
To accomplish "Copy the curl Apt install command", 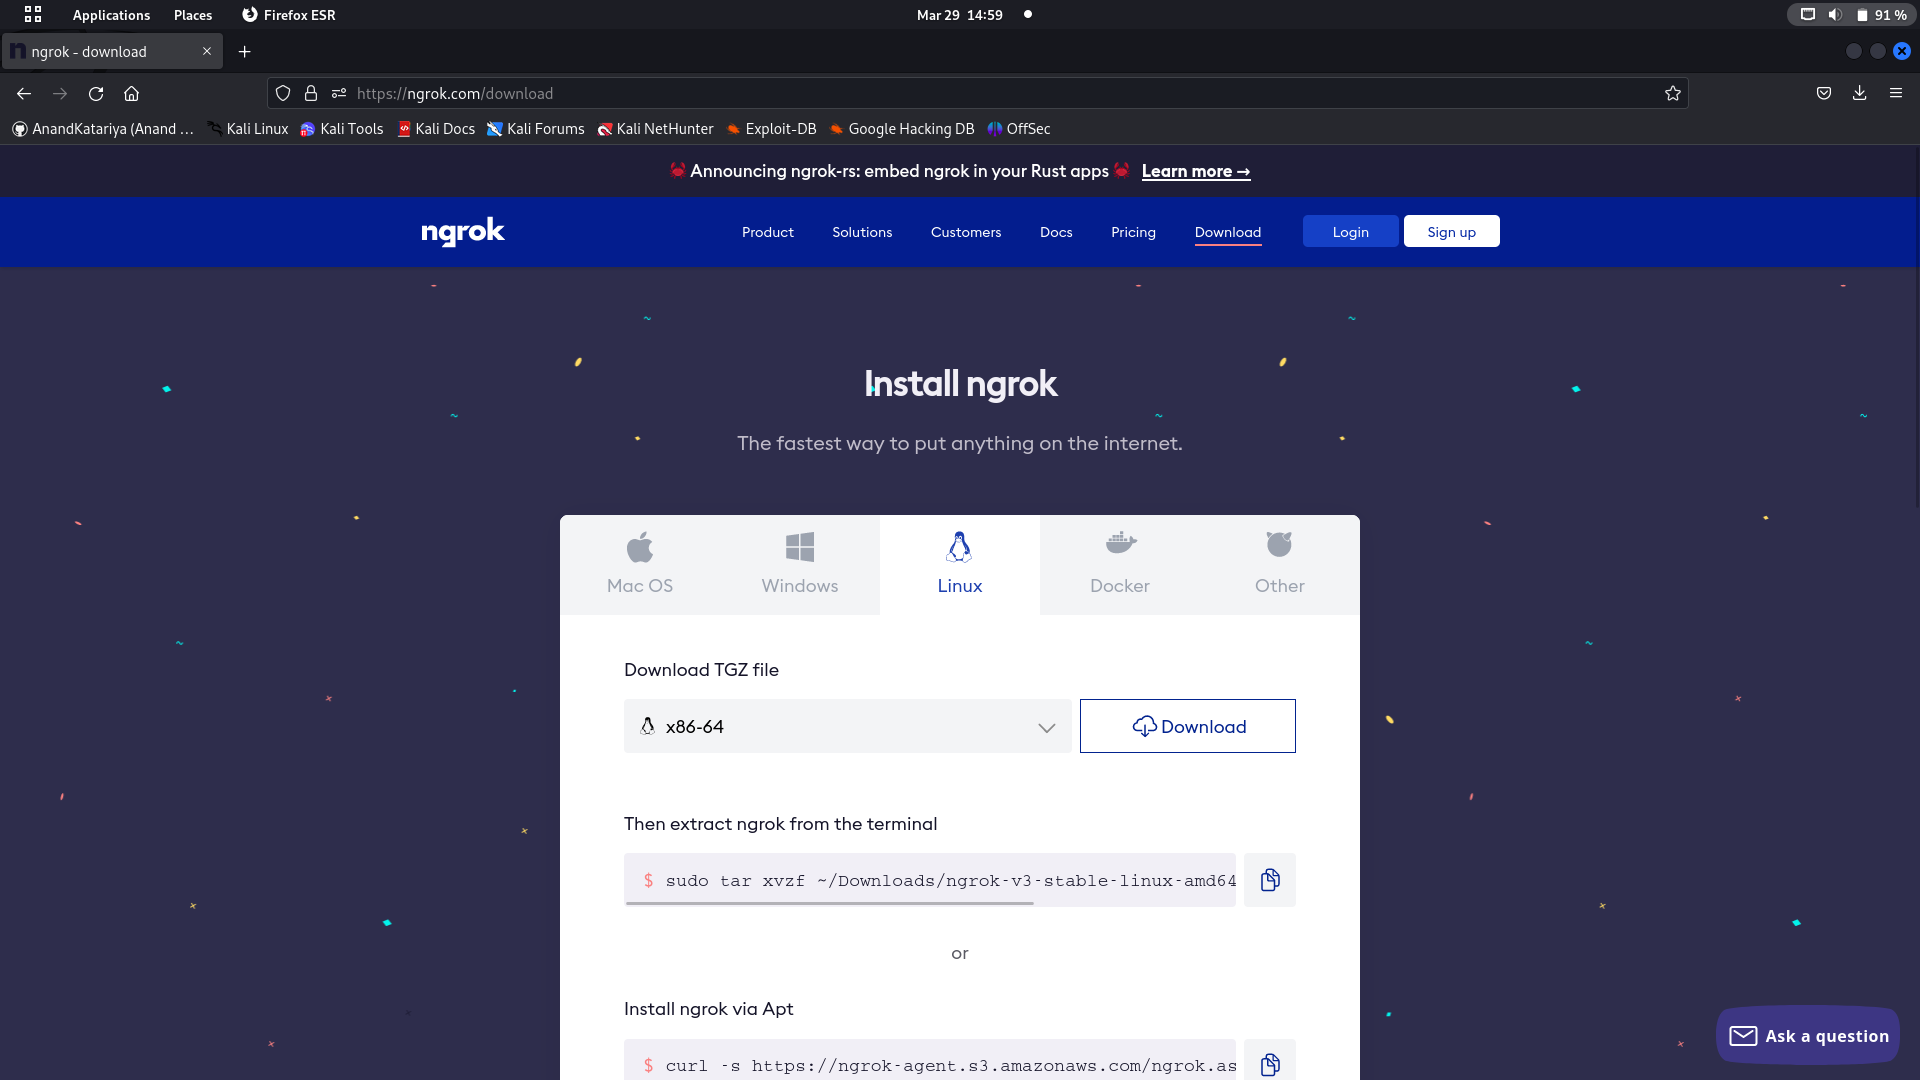I will [1269, 1064].
